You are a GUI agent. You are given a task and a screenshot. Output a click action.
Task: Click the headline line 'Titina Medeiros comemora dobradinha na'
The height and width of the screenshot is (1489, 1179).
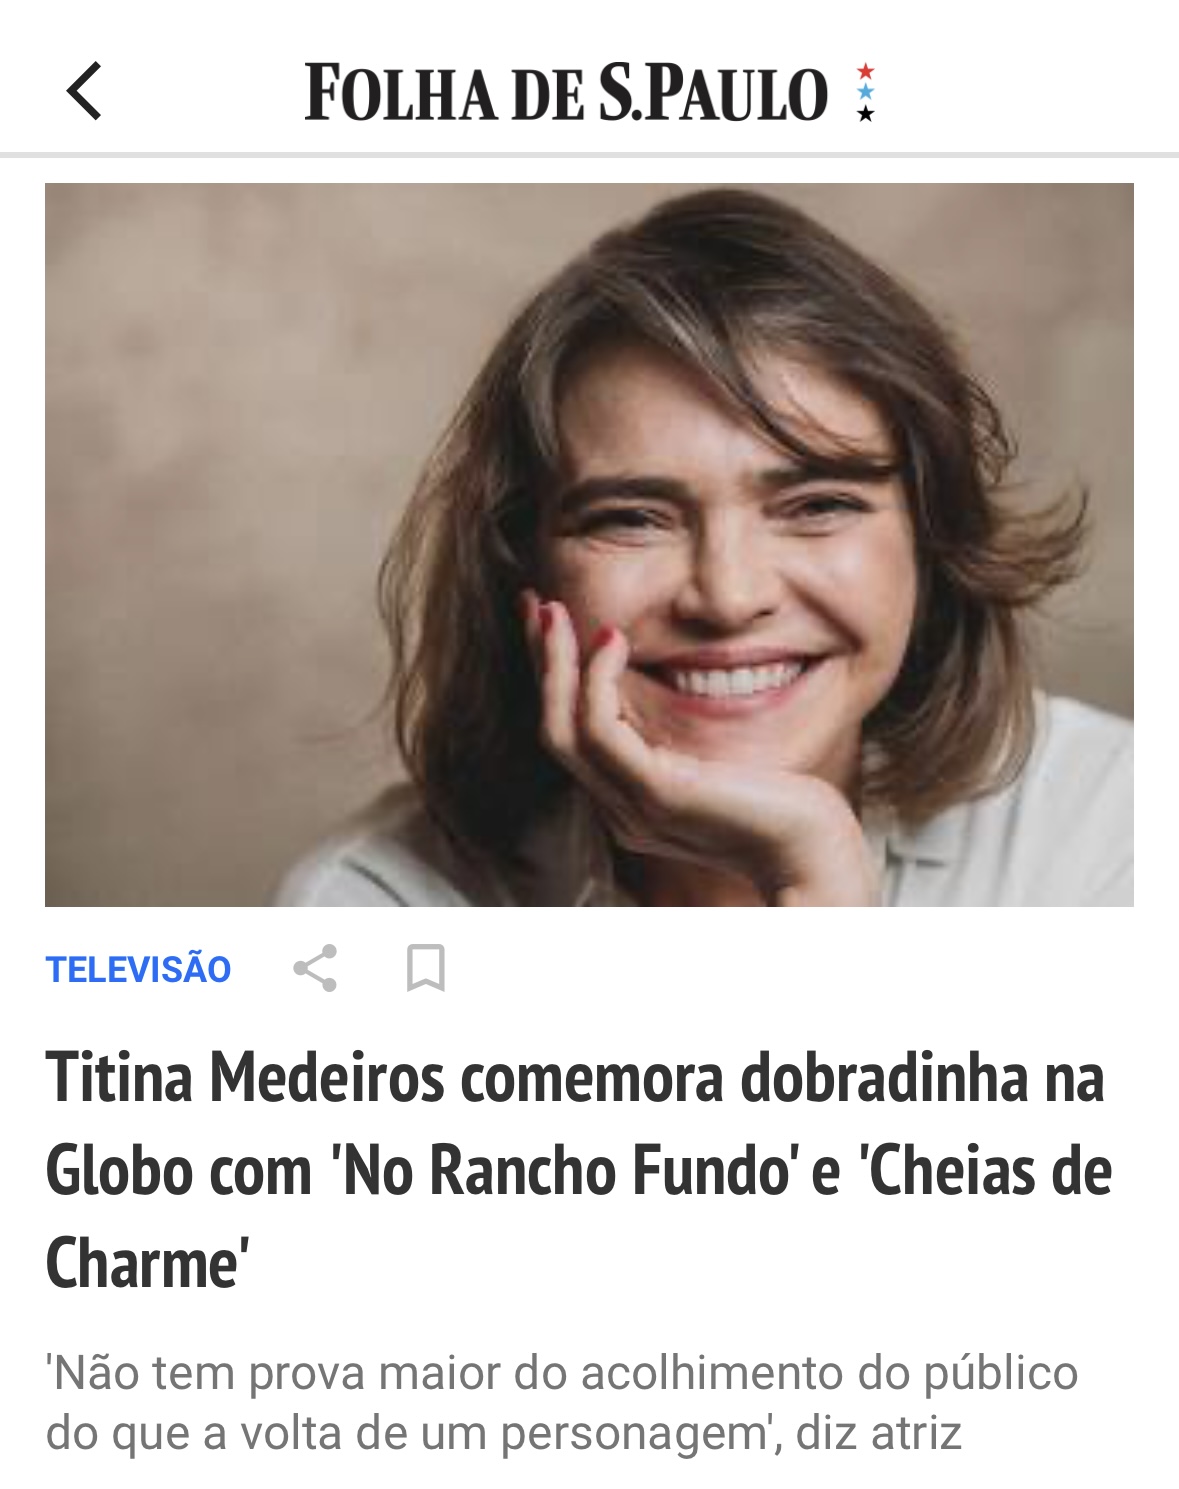(x=575, y=1078)
